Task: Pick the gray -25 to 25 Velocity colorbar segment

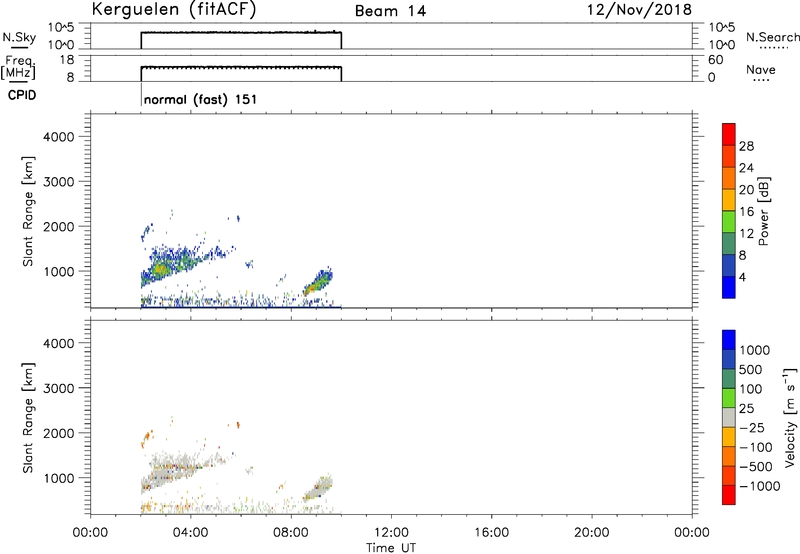Action: [x=729, y=418]
